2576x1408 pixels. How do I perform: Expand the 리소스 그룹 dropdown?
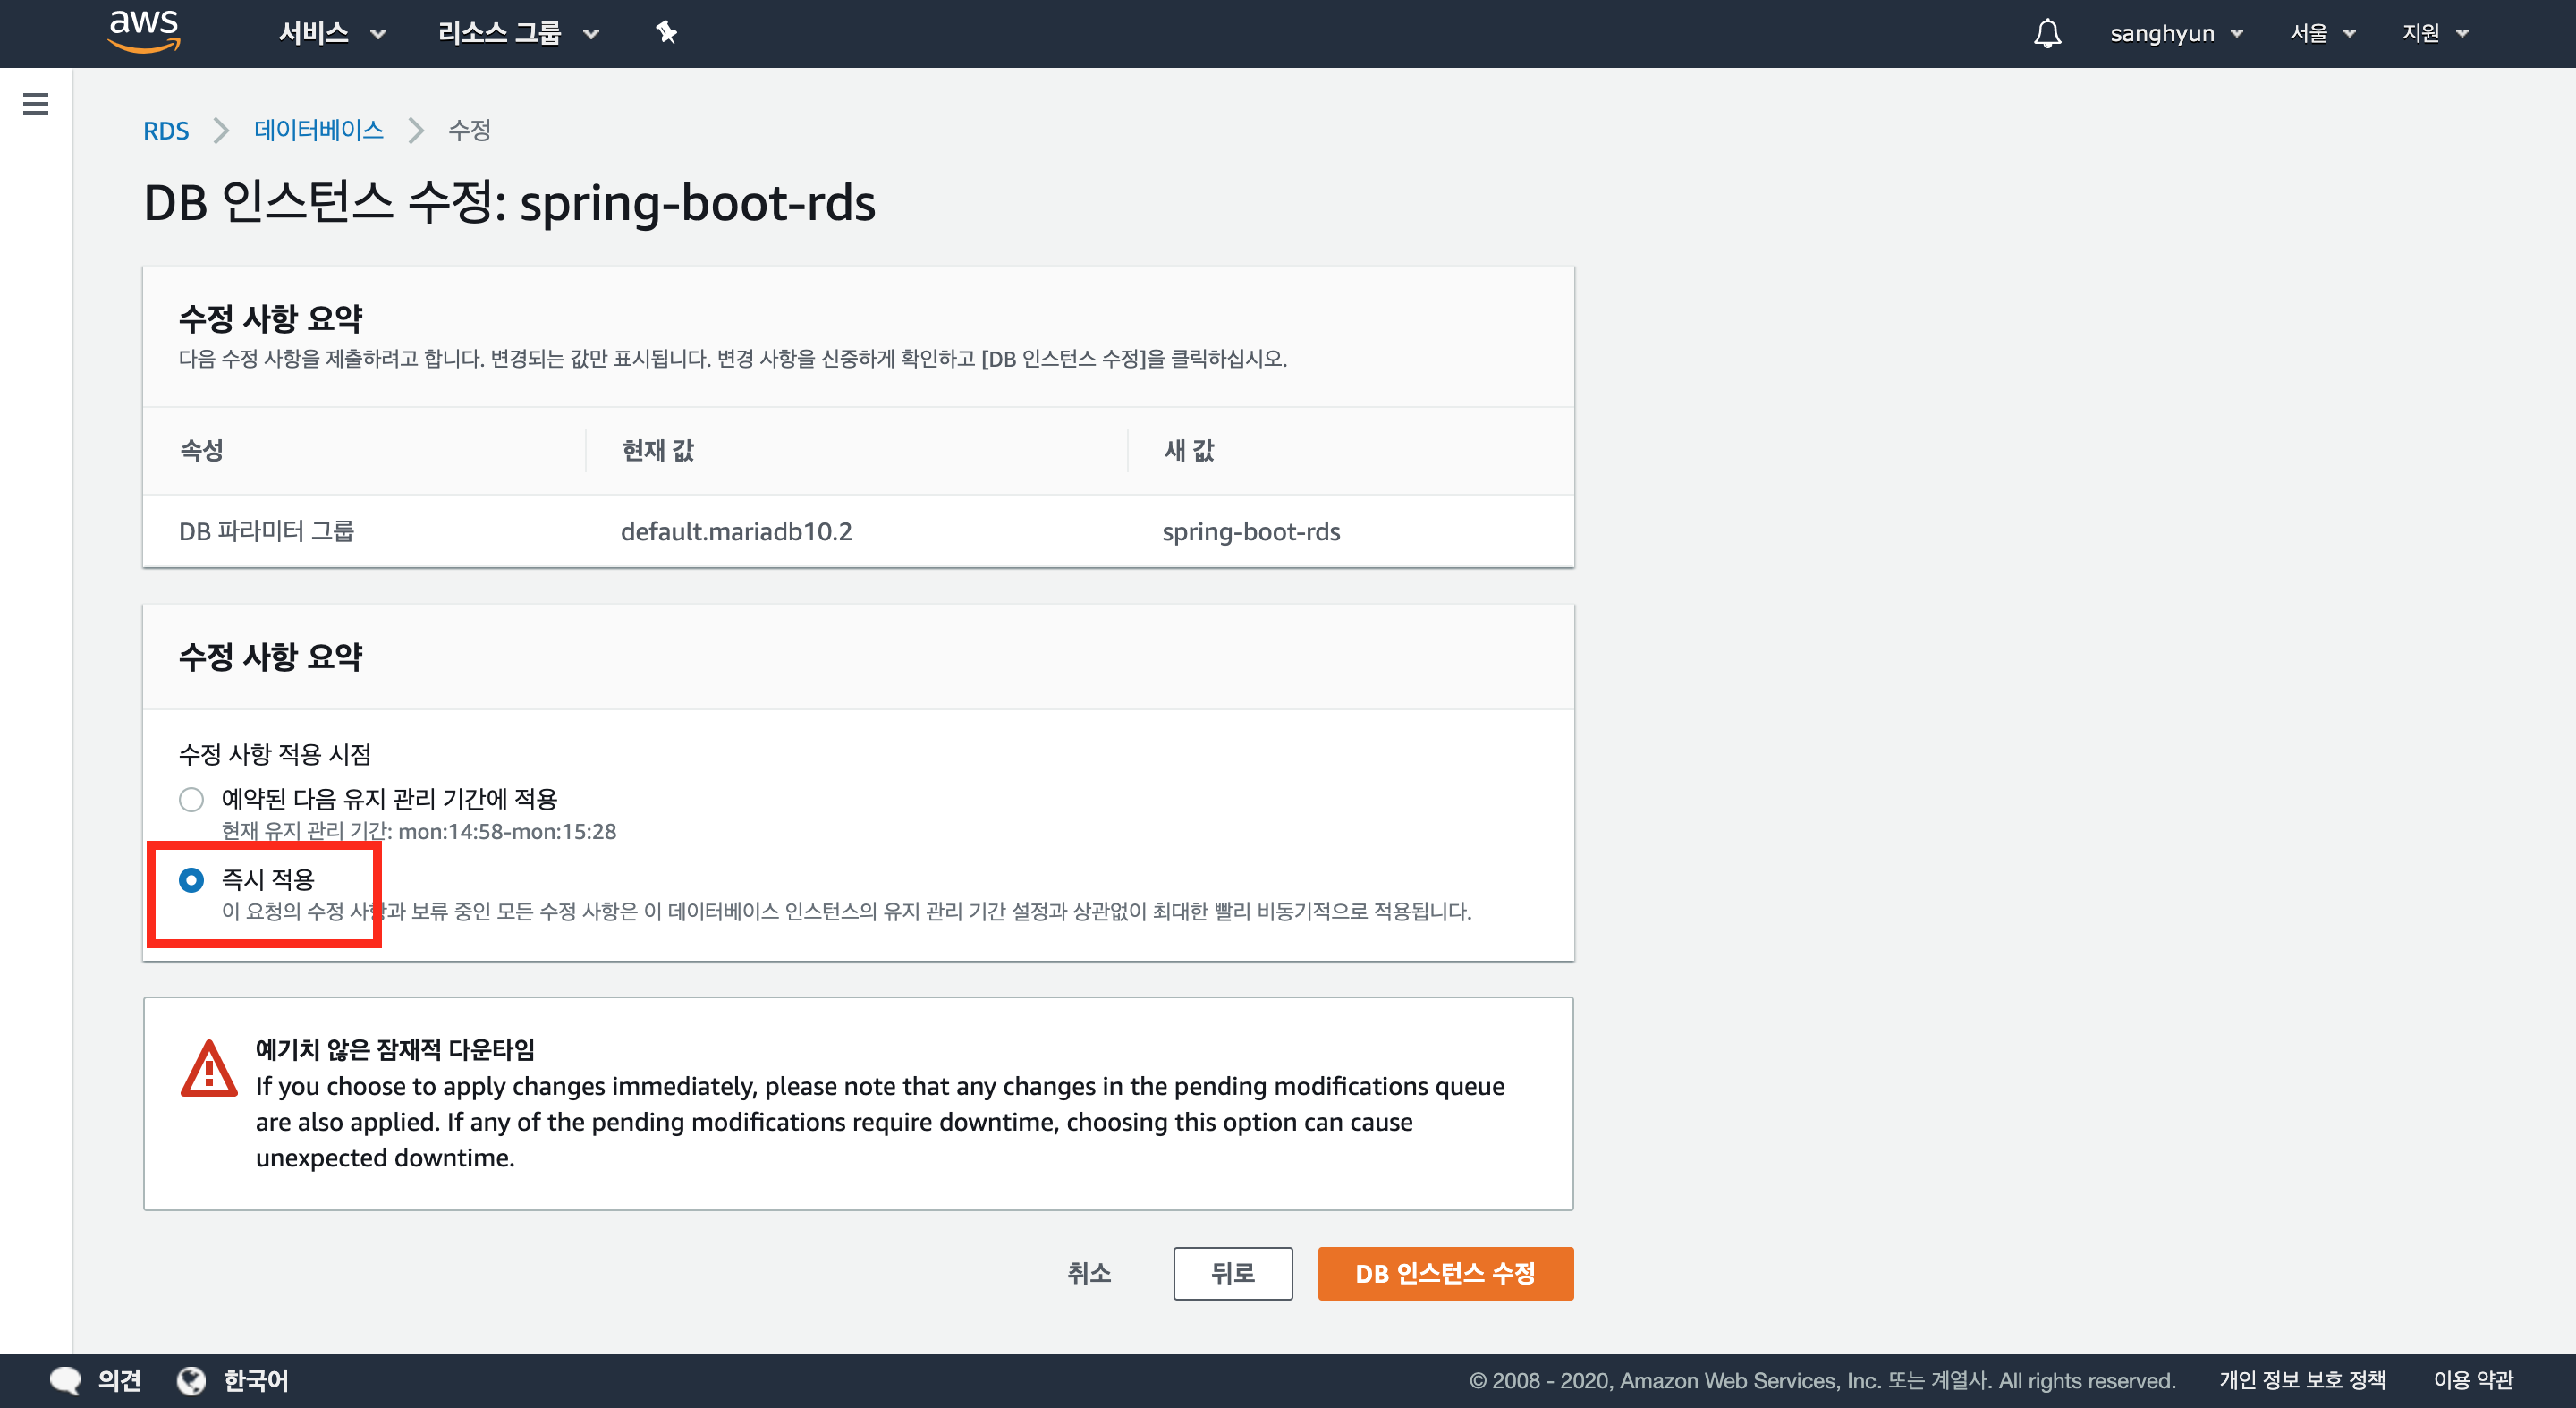click(517, 33)
